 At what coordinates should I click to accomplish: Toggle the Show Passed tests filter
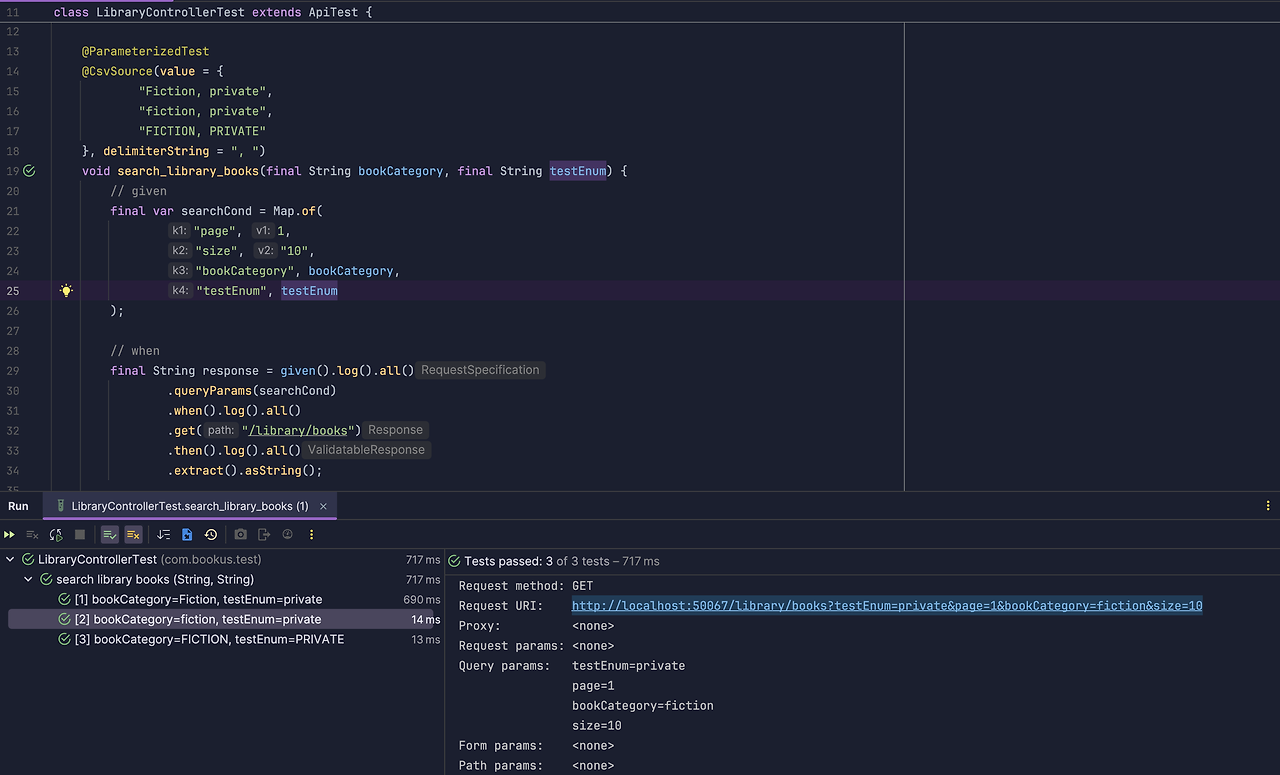[x=109, y=534]
